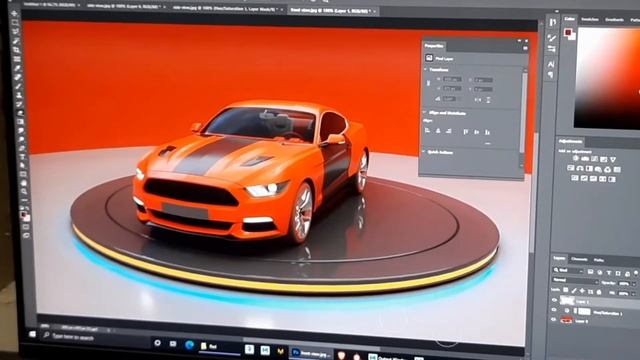Switch to the Channels tab
Screen dimensions: 640x360
(x=579, y=259)
